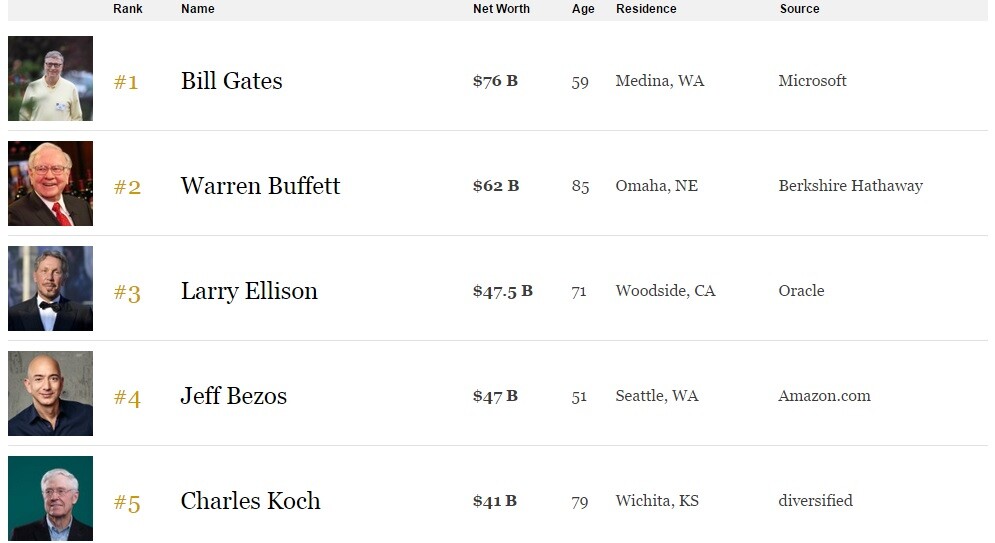The width and height of the screenshot is (995, 543).
Task: Open the Warren Buffett name link
Action: click(260, 186)
